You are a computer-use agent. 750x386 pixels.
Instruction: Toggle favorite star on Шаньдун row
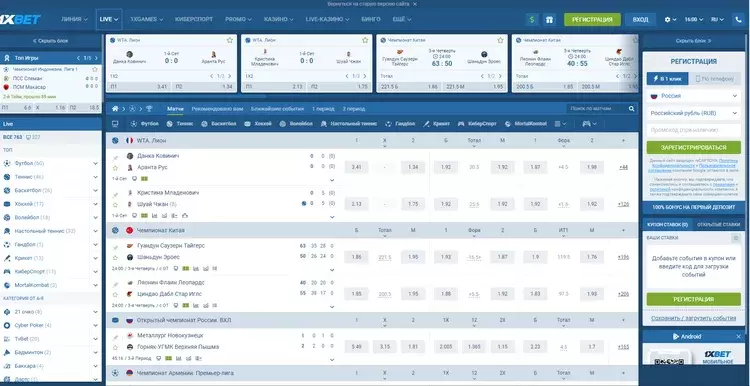point(115,257)
